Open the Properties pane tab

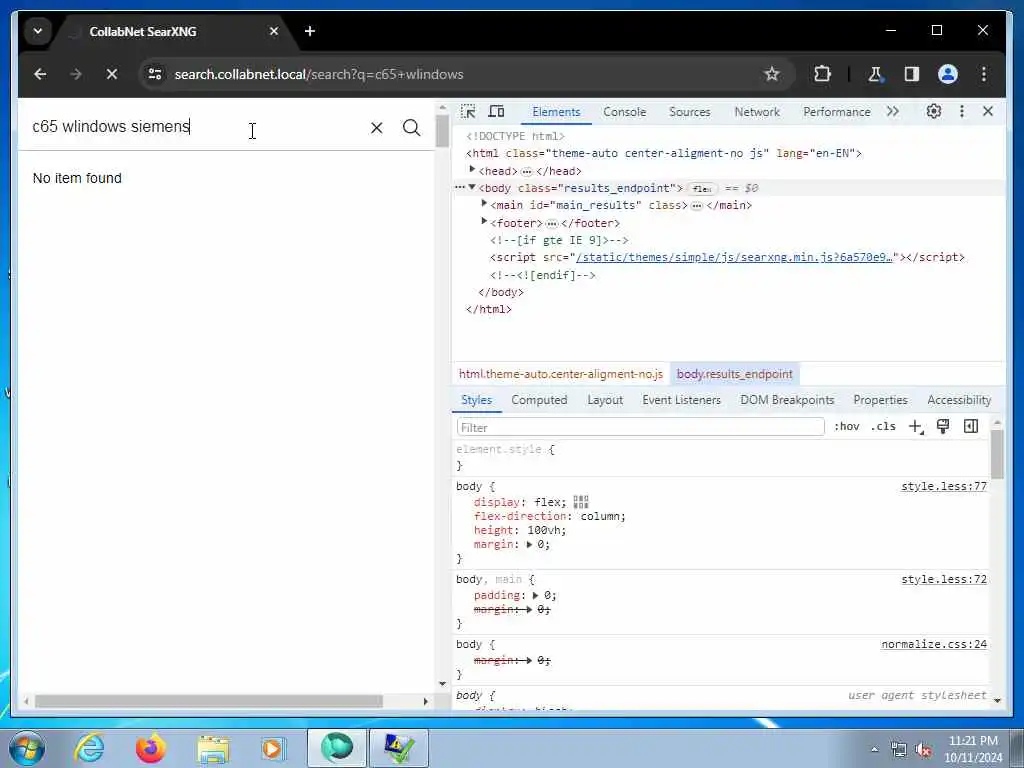pos(880,400)
